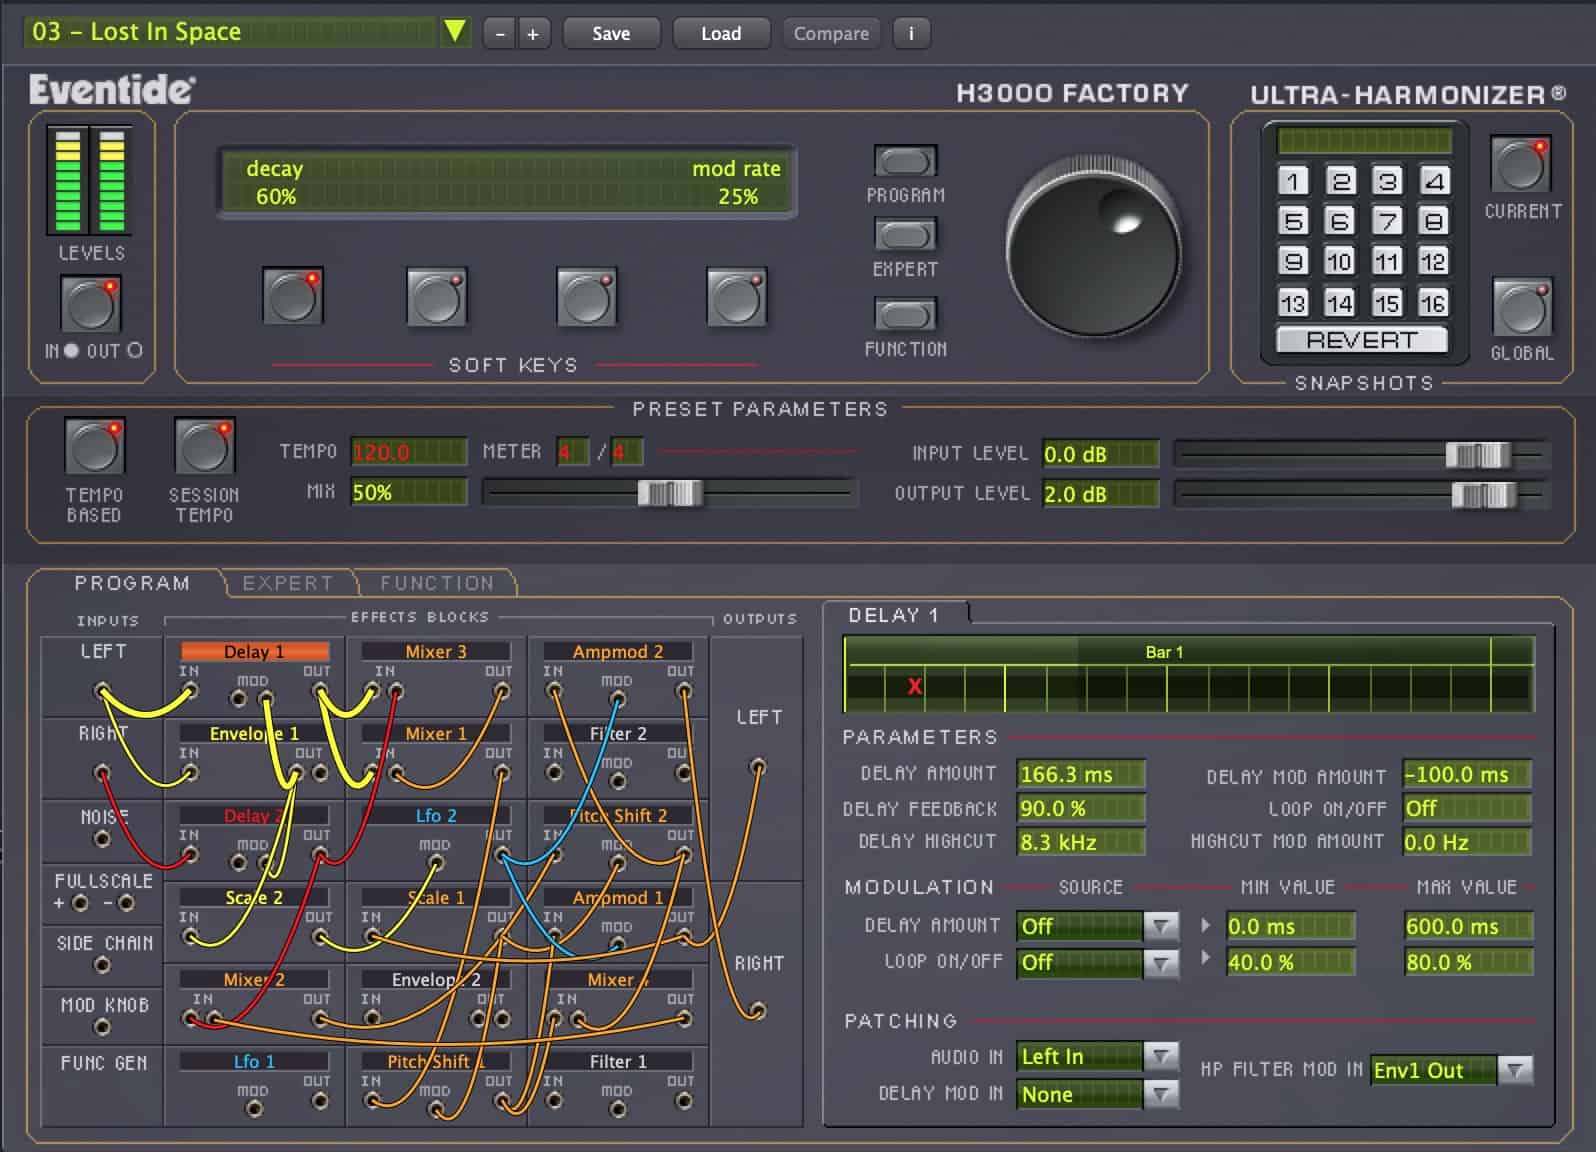Switch to the PROGRAM tab

click(x=132, y=583)
